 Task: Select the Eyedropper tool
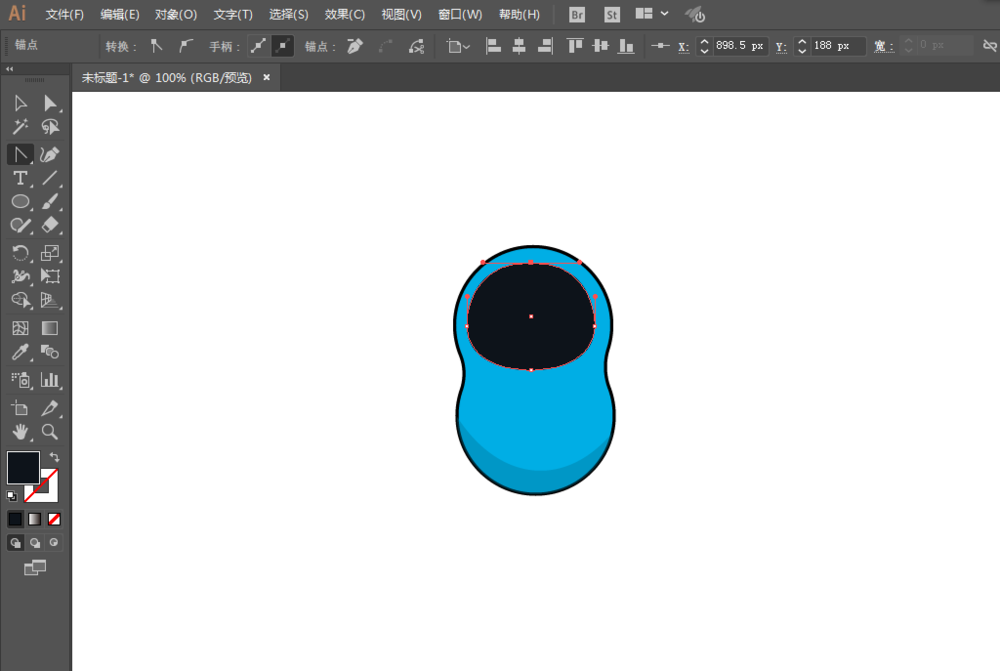point(20,352)
